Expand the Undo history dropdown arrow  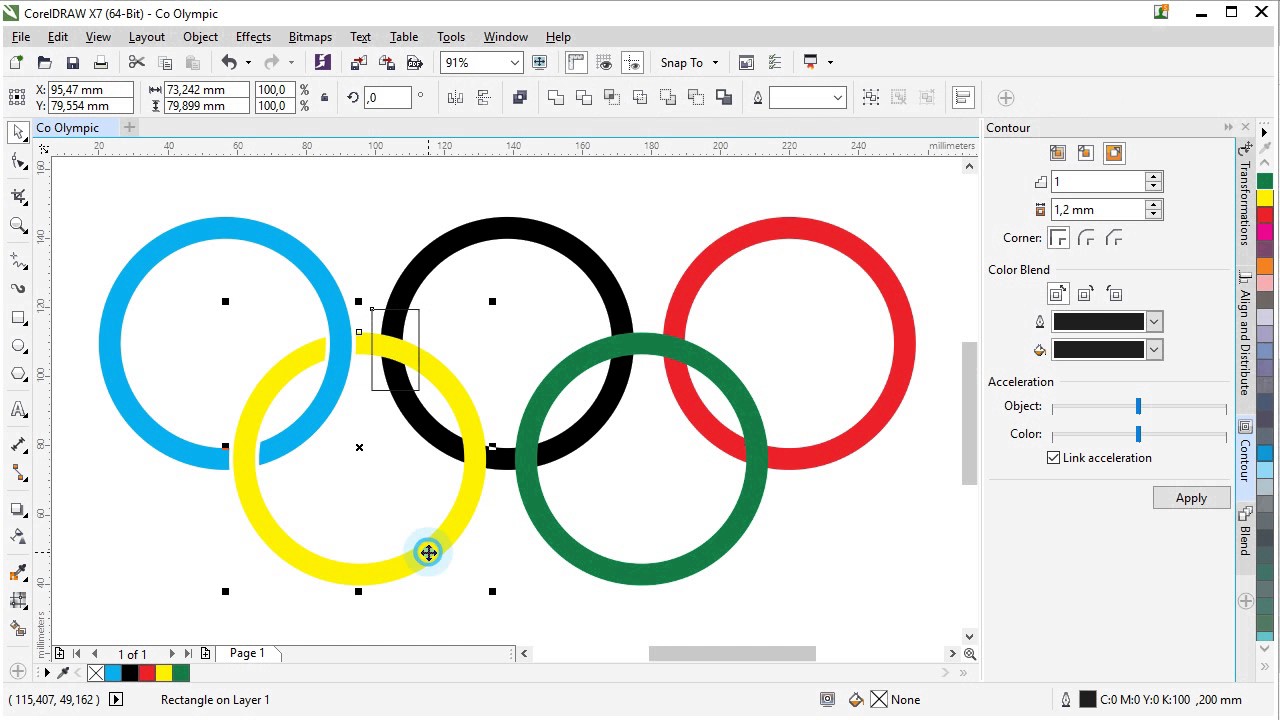click(x=247, y=63)
